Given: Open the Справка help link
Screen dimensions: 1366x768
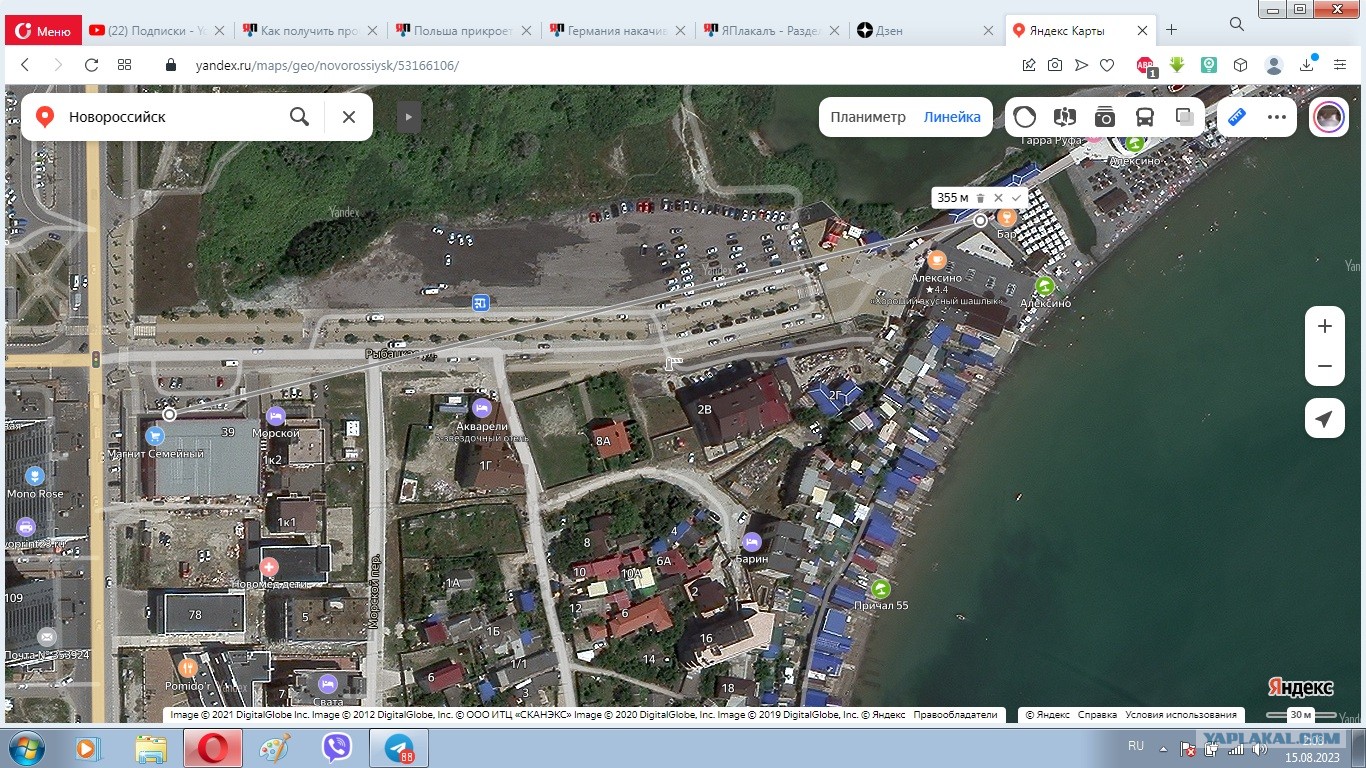Looking at the screenshot, I should point(1097,715).
